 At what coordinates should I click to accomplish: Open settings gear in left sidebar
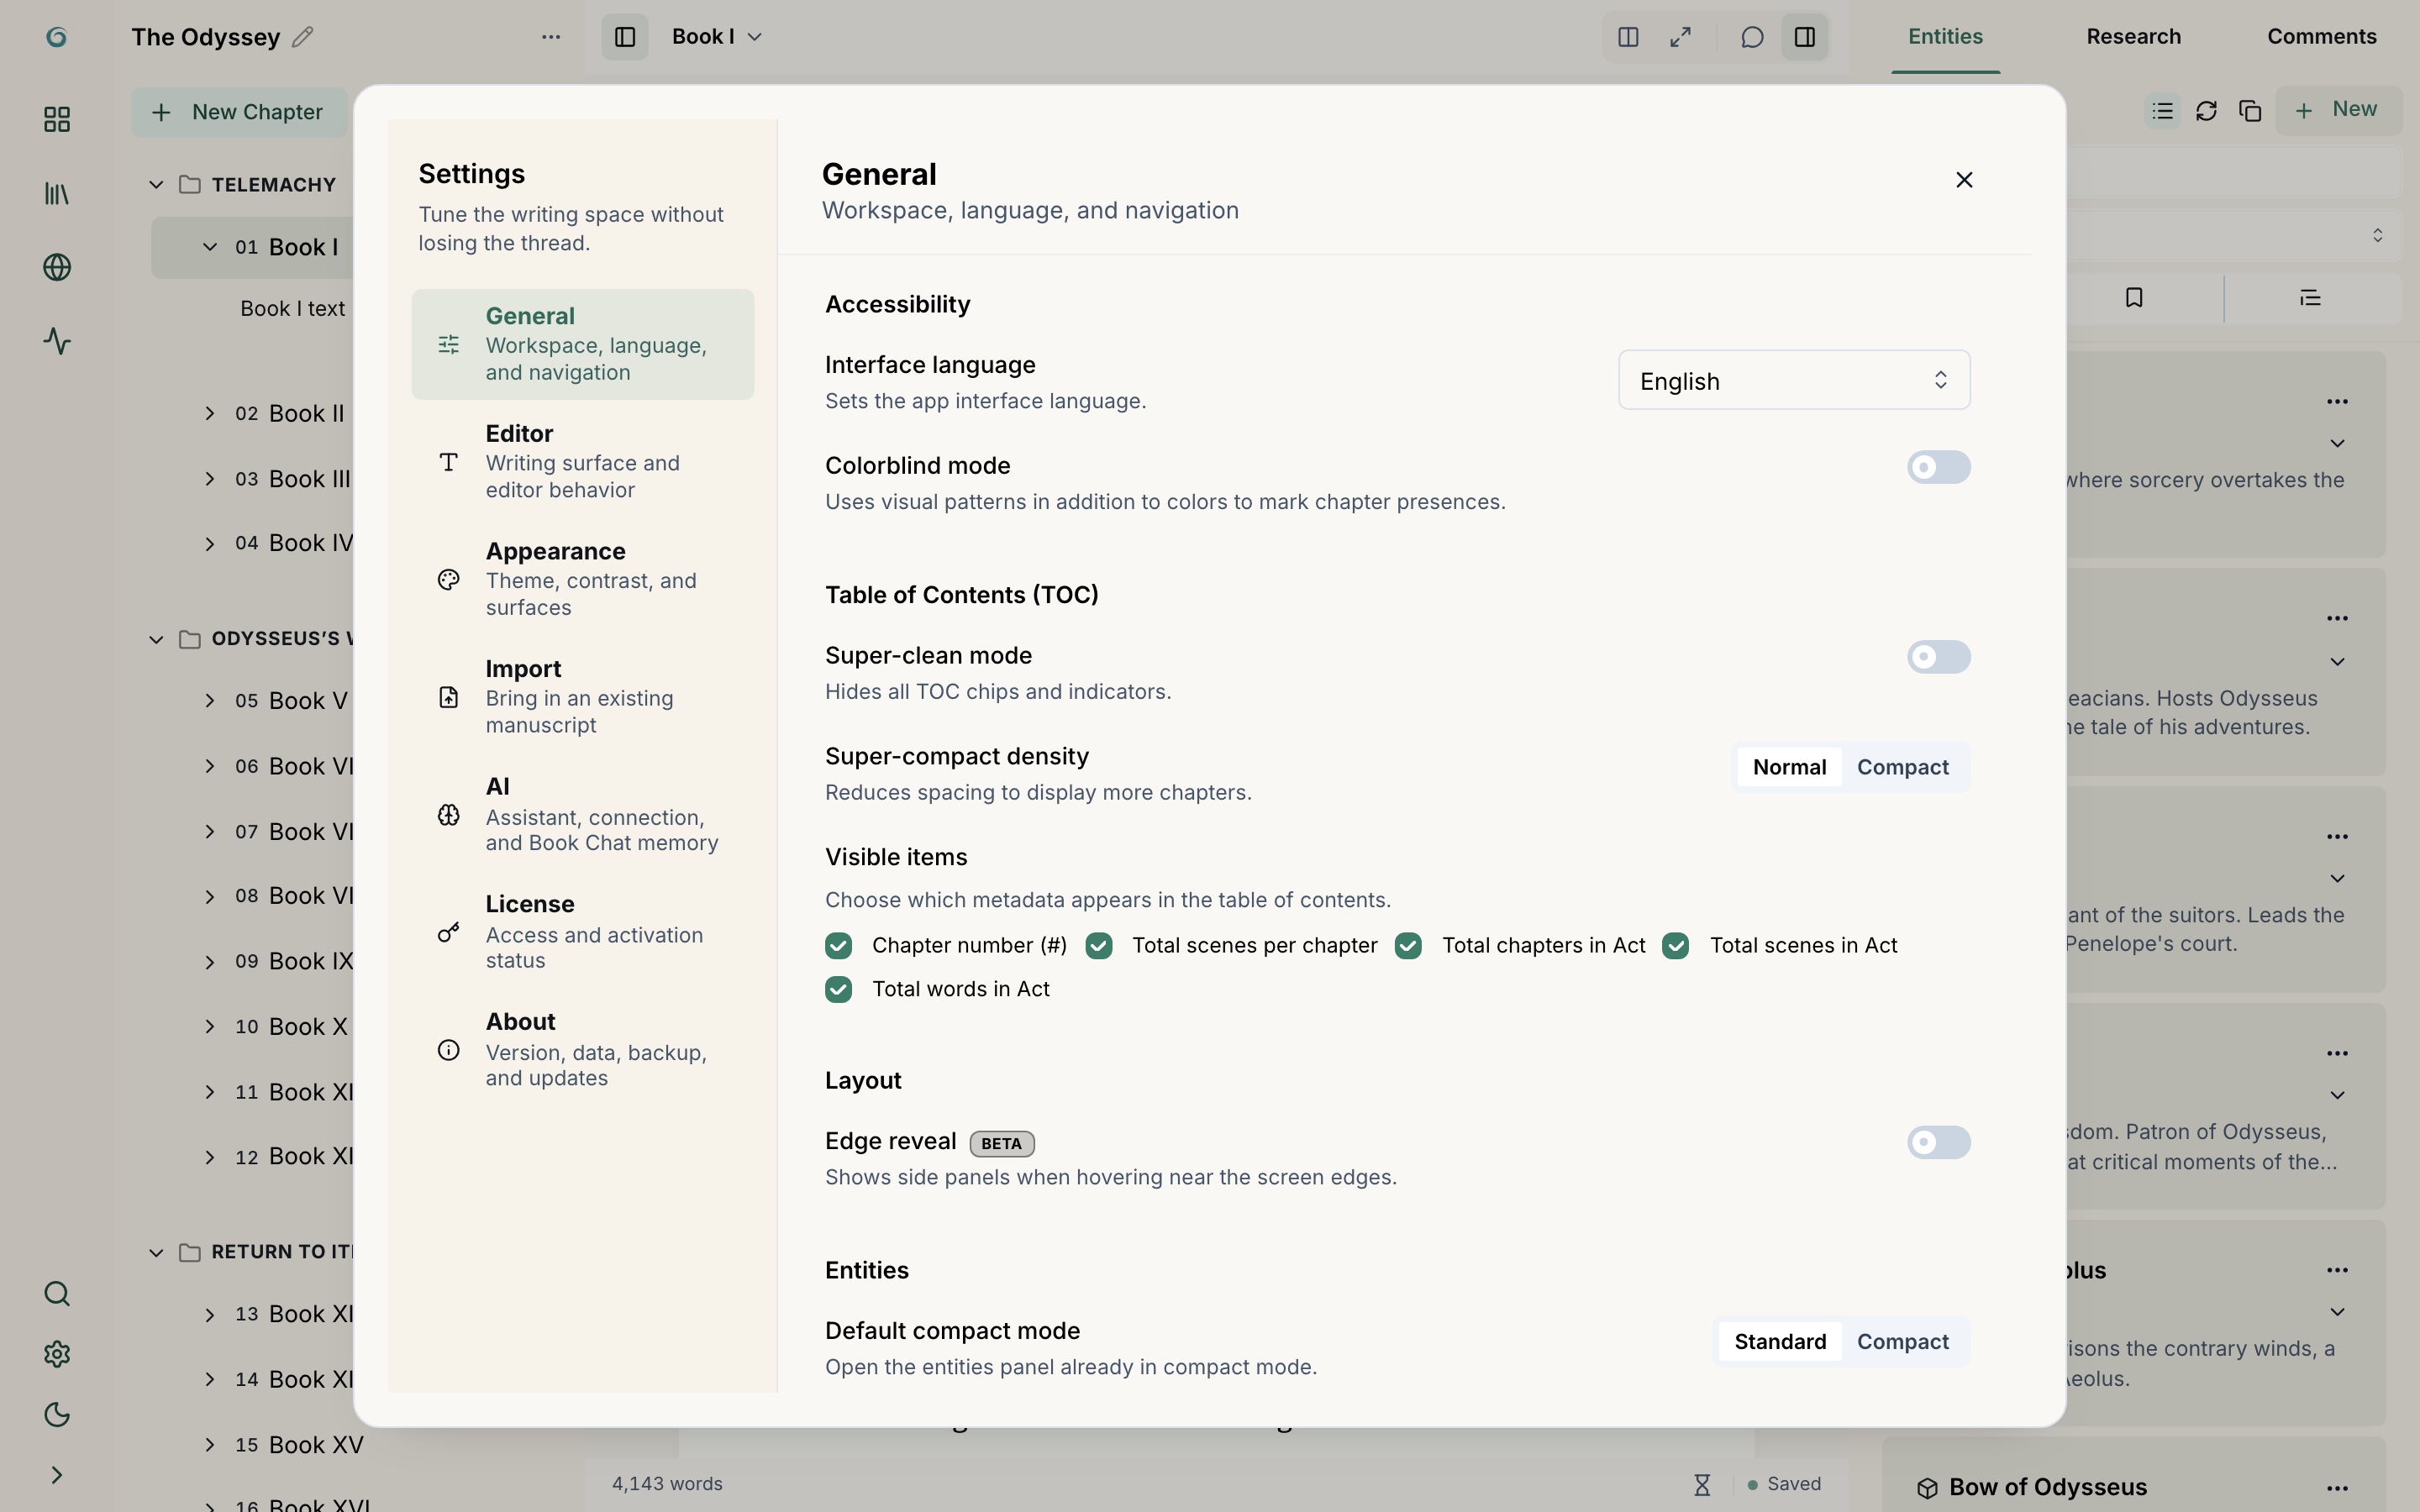coord(57,1354)
